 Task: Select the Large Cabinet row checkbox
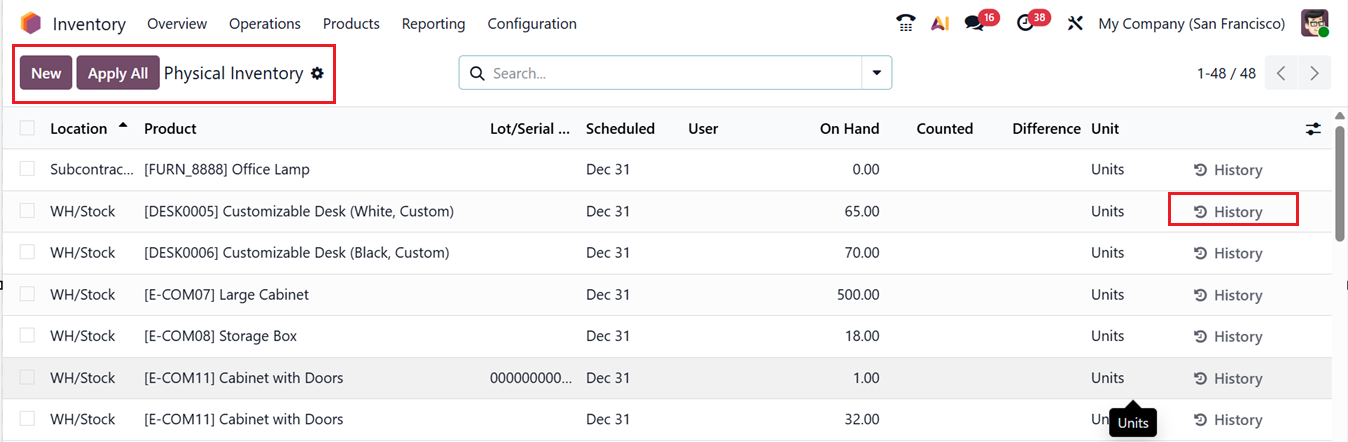point(27,294)
